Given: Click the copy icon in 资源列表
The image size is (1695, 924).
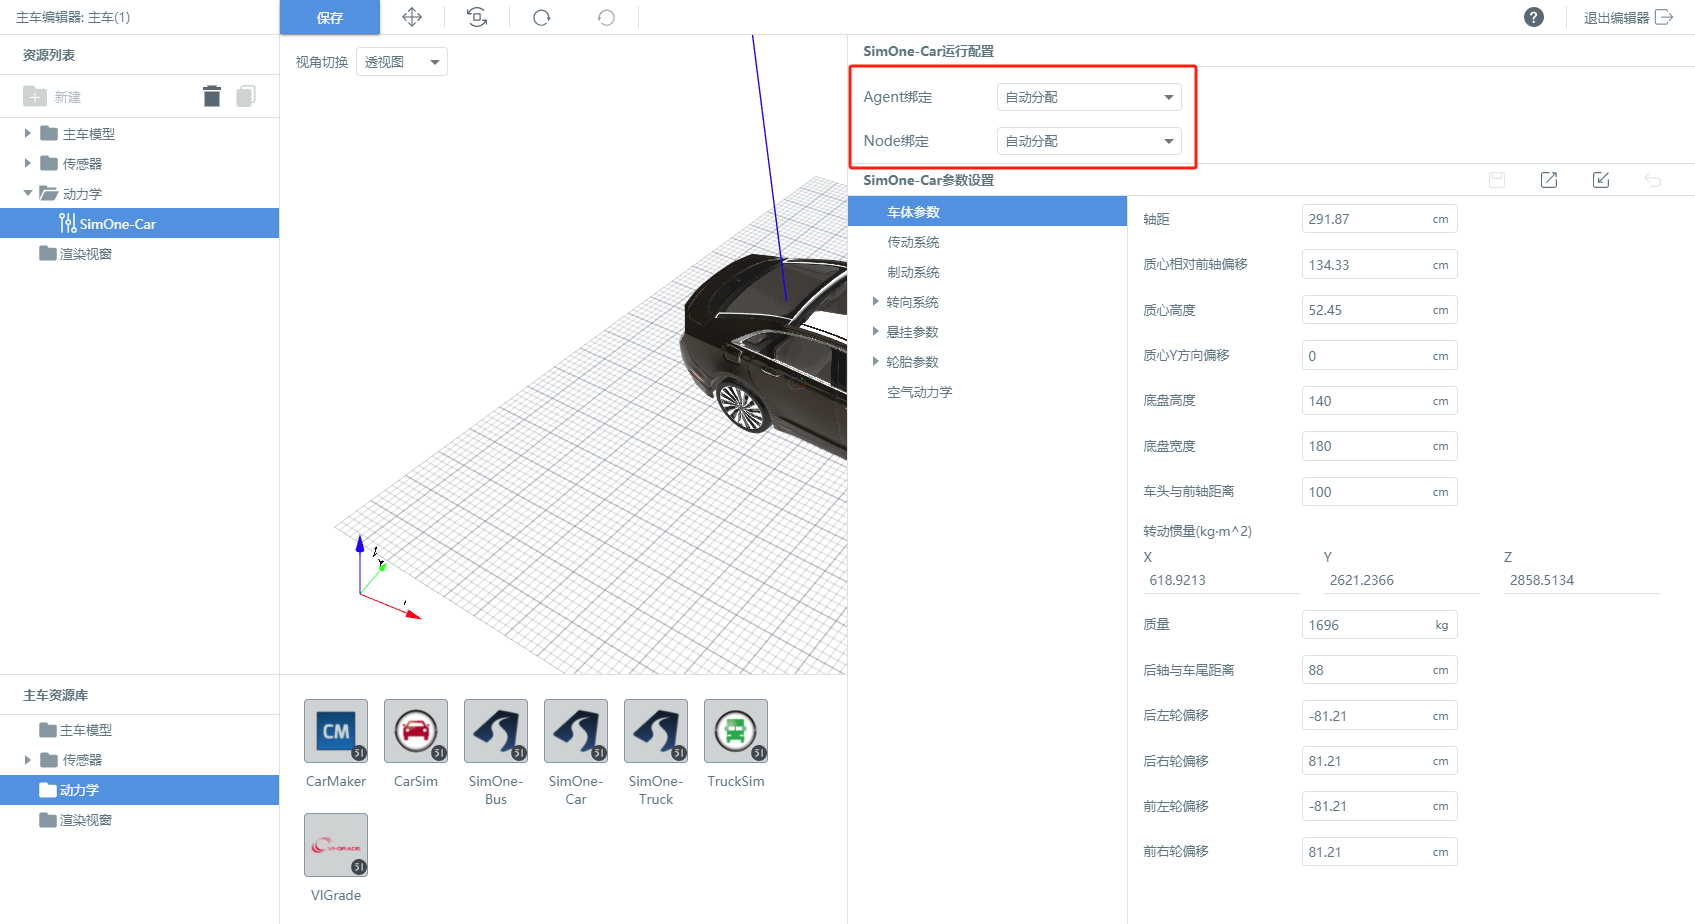Looking at the screenshot, I should click(246, 96).
